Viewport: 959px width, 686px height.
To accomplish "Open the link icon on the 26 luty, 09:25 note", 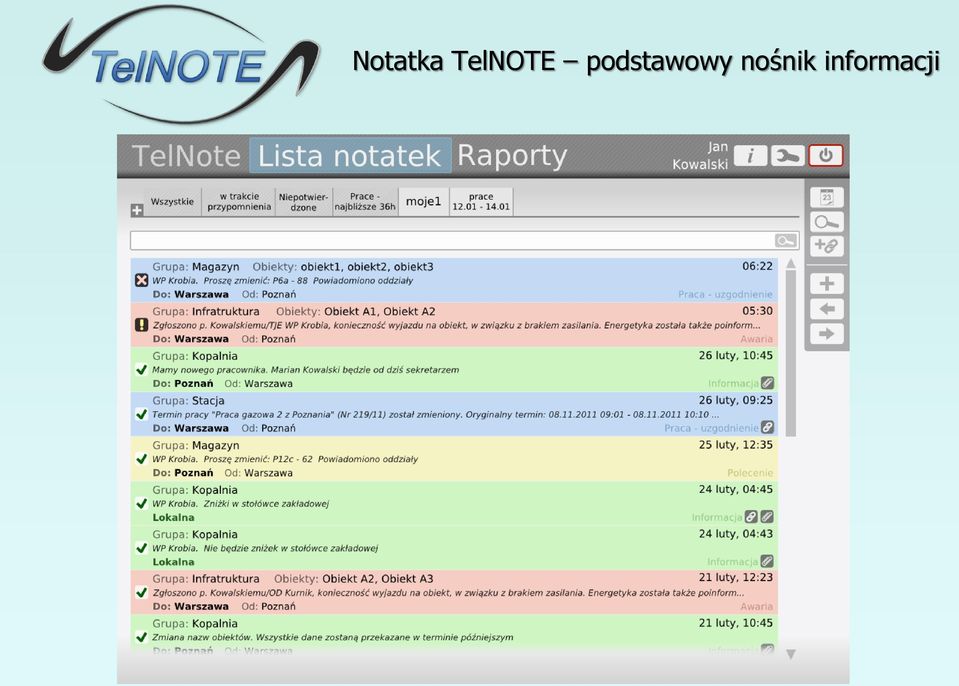I will [768, 427].
